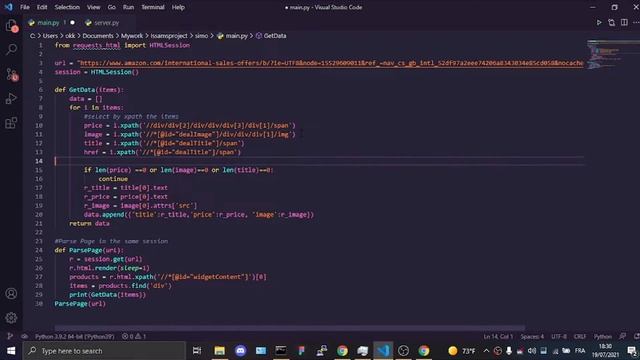Open File Explorer from the taskbar
Screen dimensions: 640x360
coord(220,351)
